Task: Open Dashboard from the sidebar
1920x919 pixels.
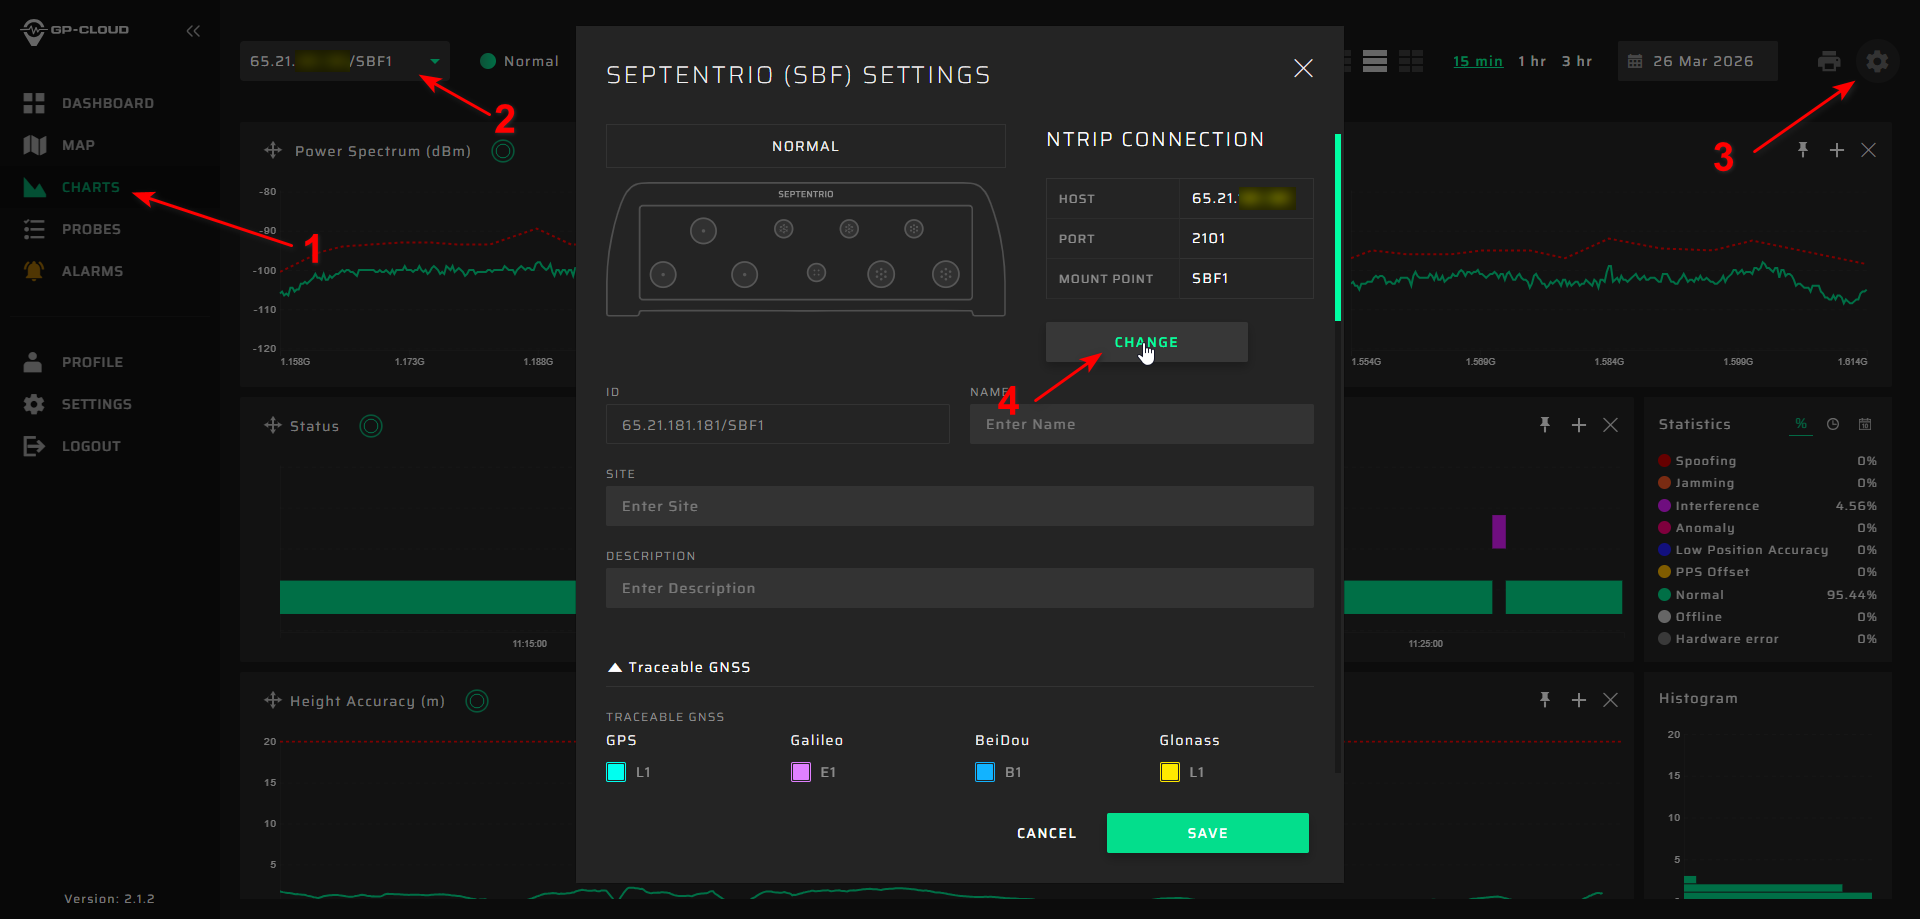Action: click(x=89, y=103)
